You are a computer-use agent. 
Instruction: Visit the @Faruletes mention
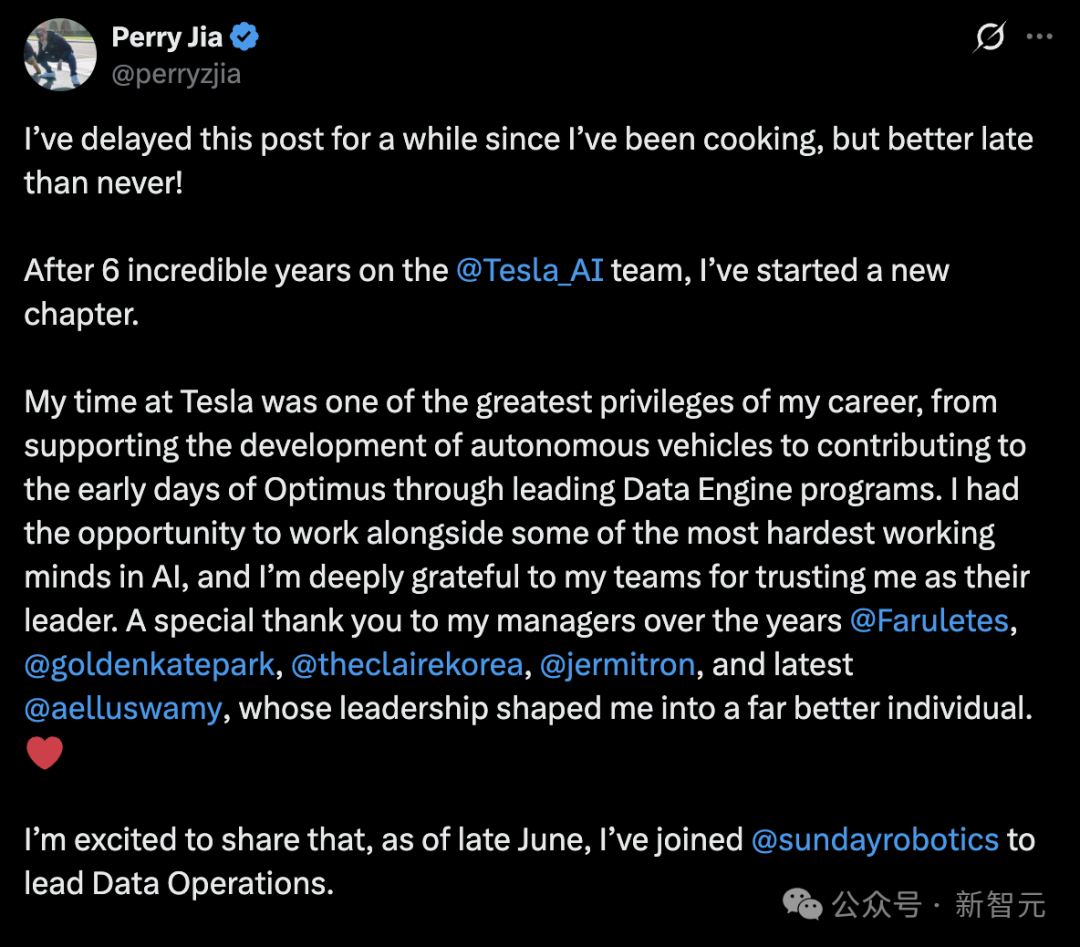click(929, 620)
